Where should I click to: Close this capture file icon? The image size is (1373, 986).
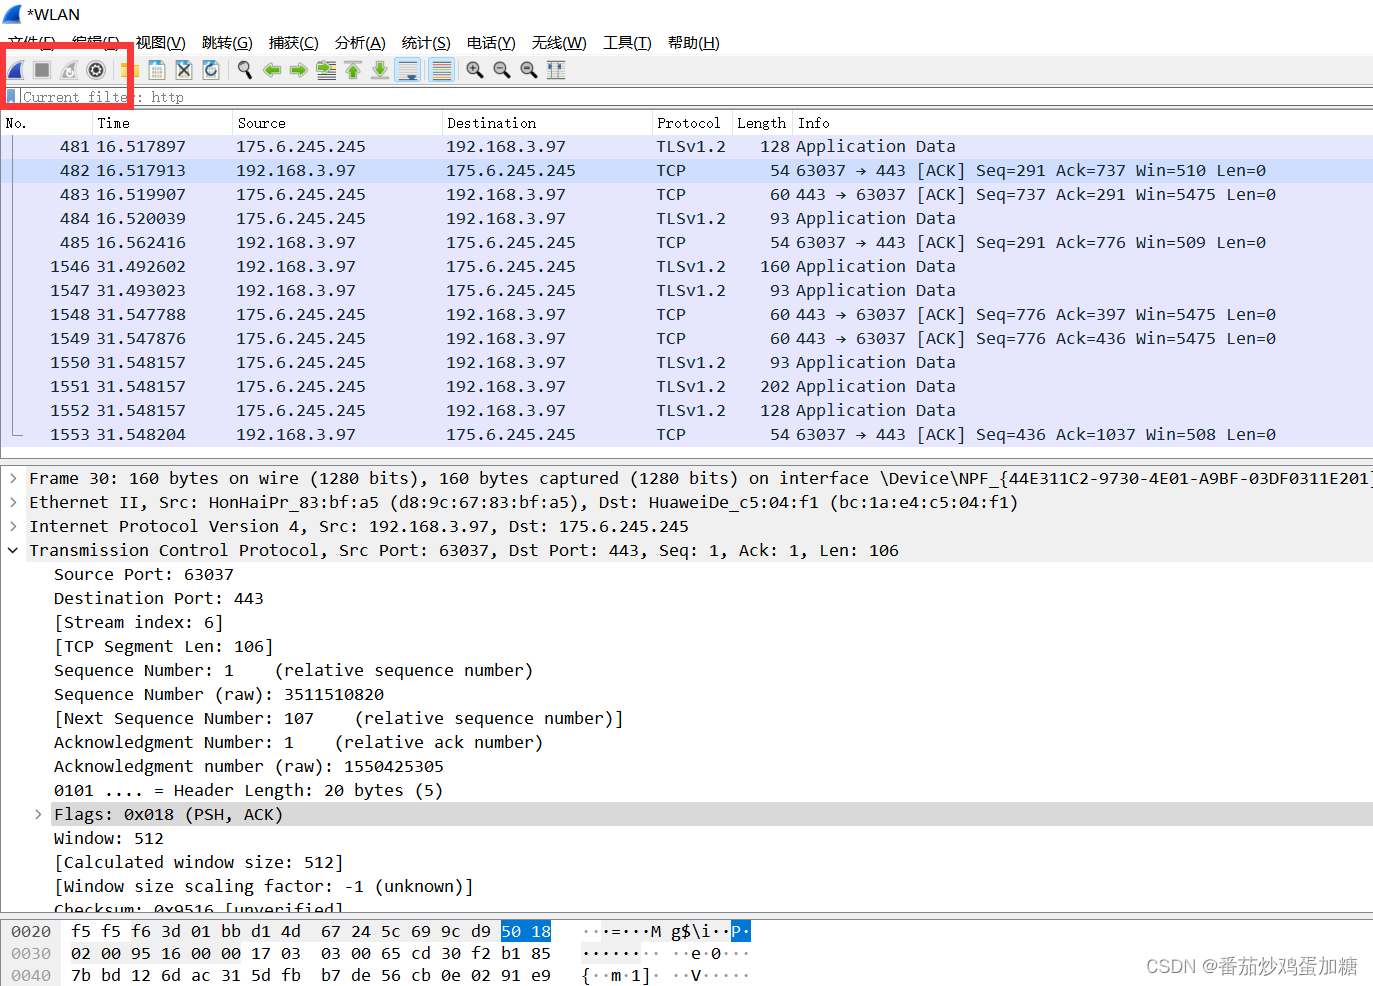click(x=184, y=70)
